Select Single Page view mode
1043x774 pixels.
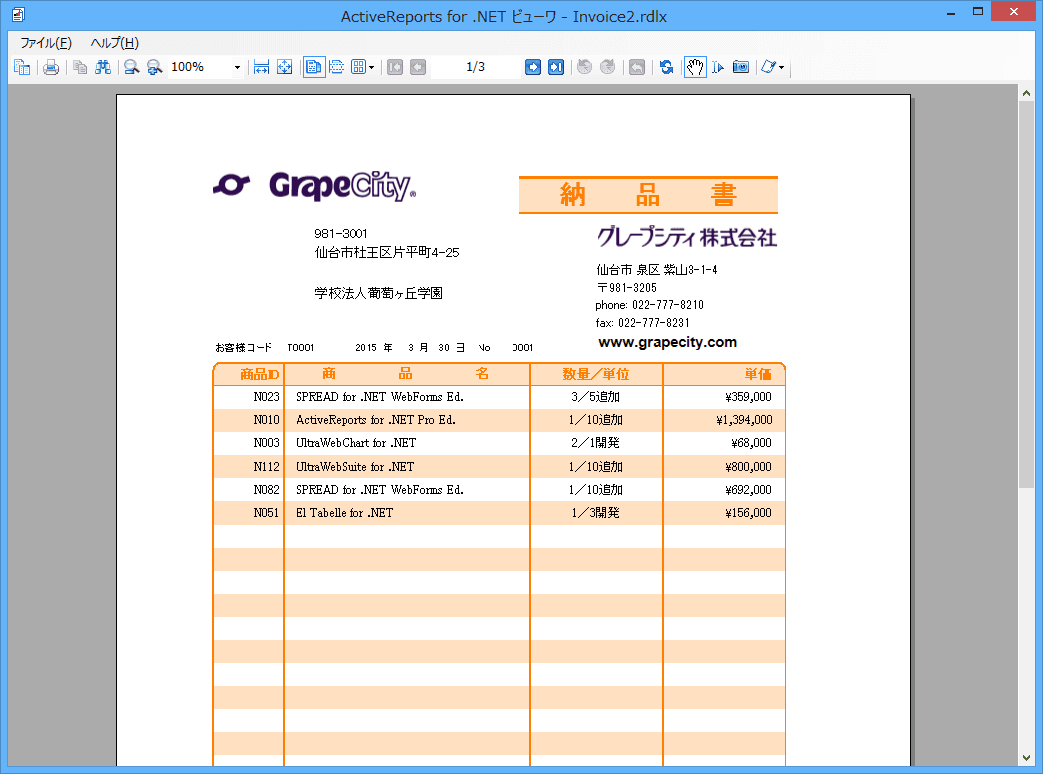tap(314, 67)
